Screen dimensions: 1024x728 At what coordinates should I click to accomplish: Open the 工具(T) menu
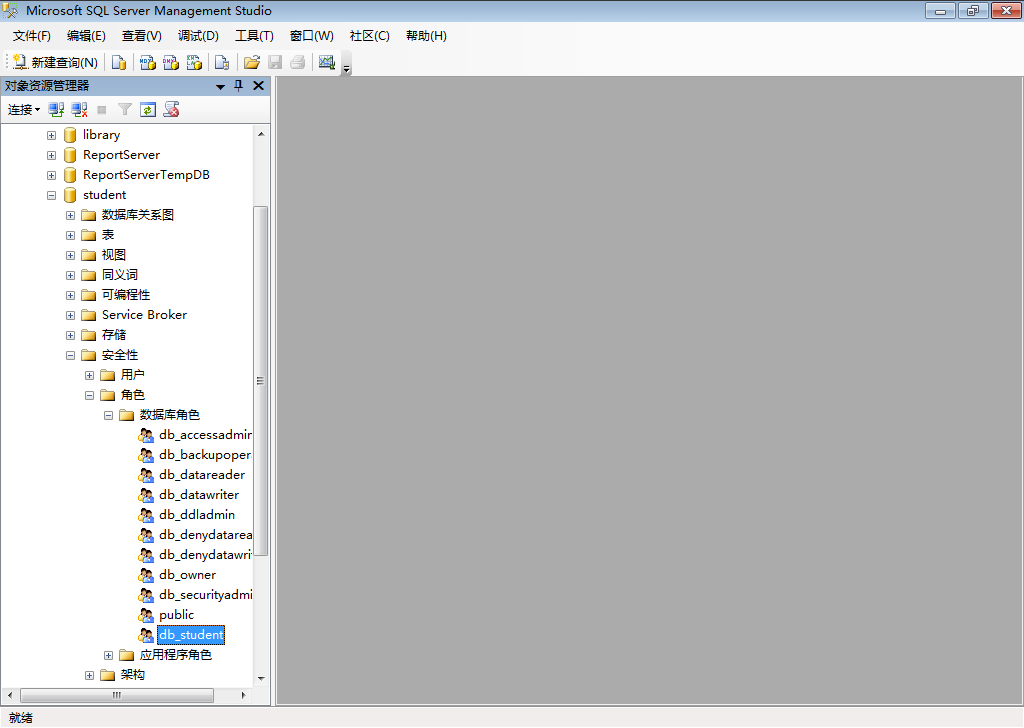click(254, 36)
